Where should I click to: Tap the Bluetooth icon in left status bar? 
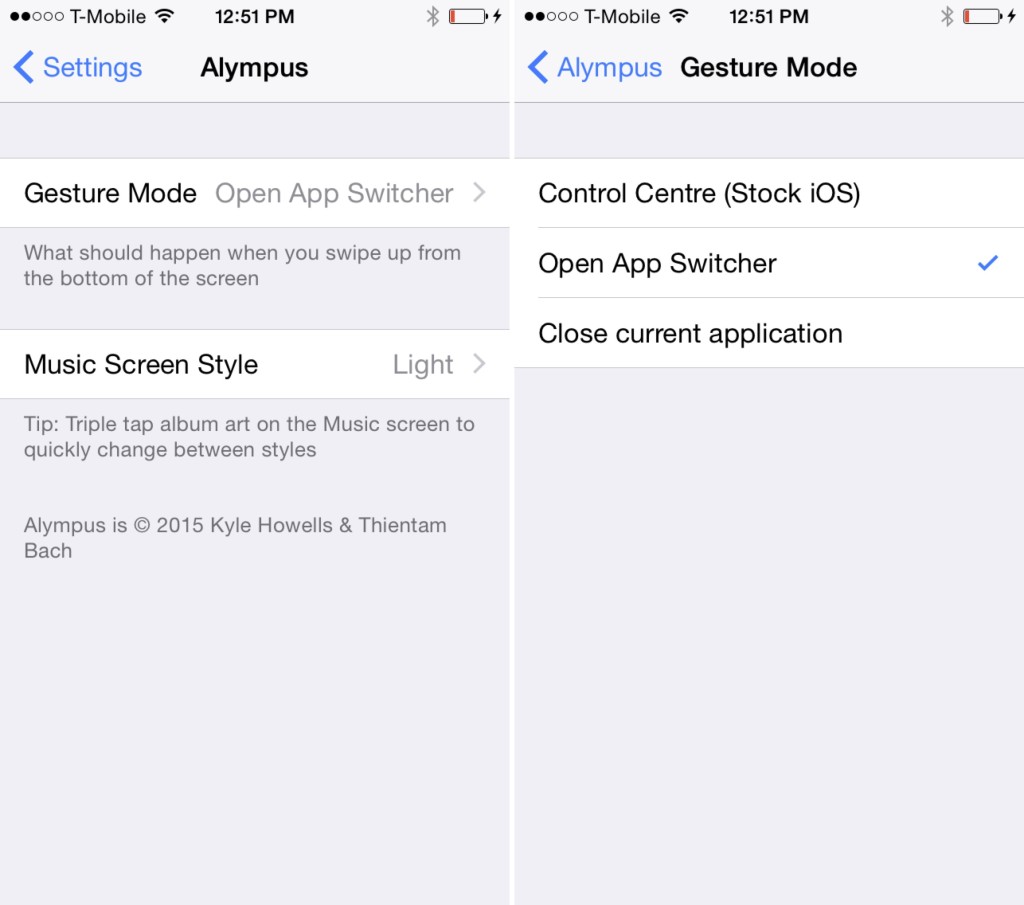pyautogui.click(x=432, y=16)
